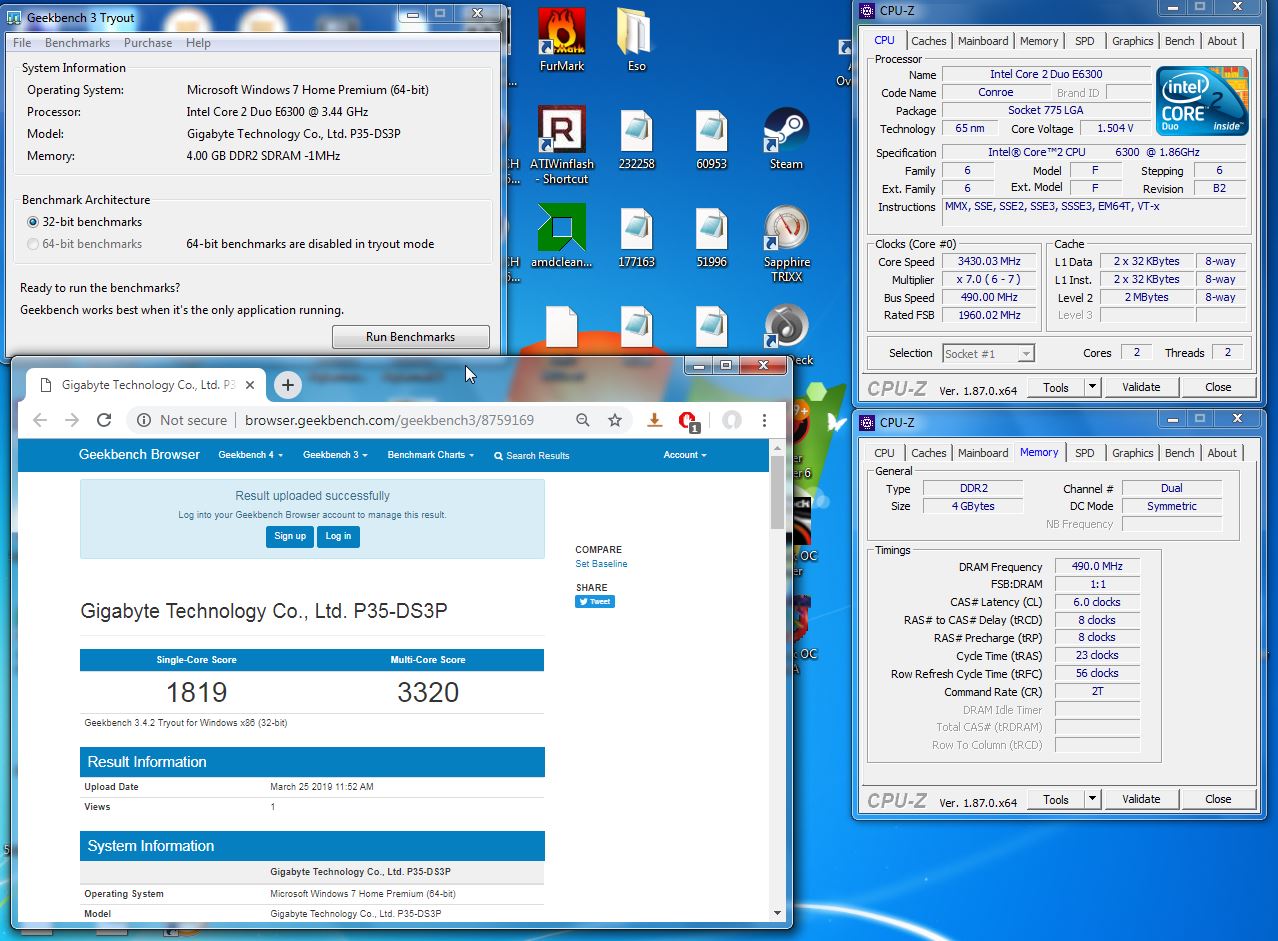
Task: Click the Geekbench Browser header link
Action: (x=139, y=454)
